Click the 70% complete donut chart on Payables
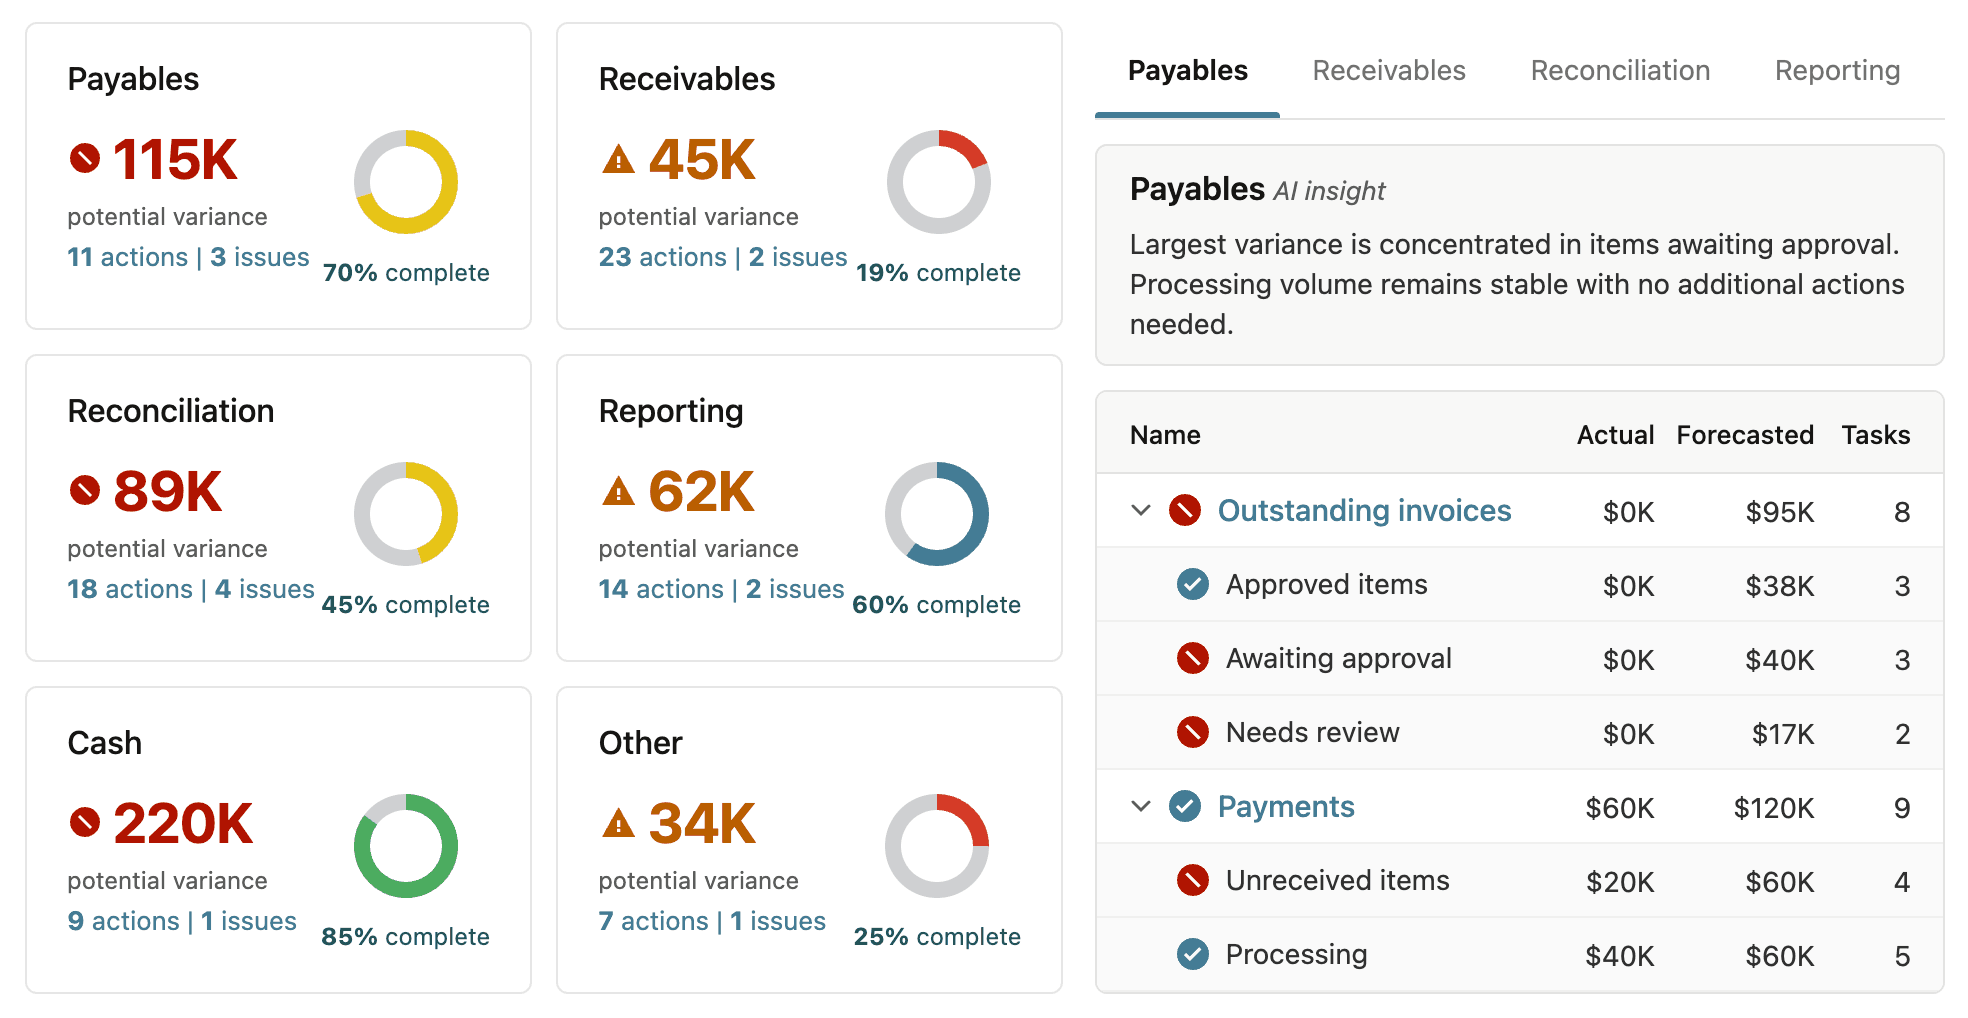The height and width of the screenshot is (1018, 1968). pos(406,183)
